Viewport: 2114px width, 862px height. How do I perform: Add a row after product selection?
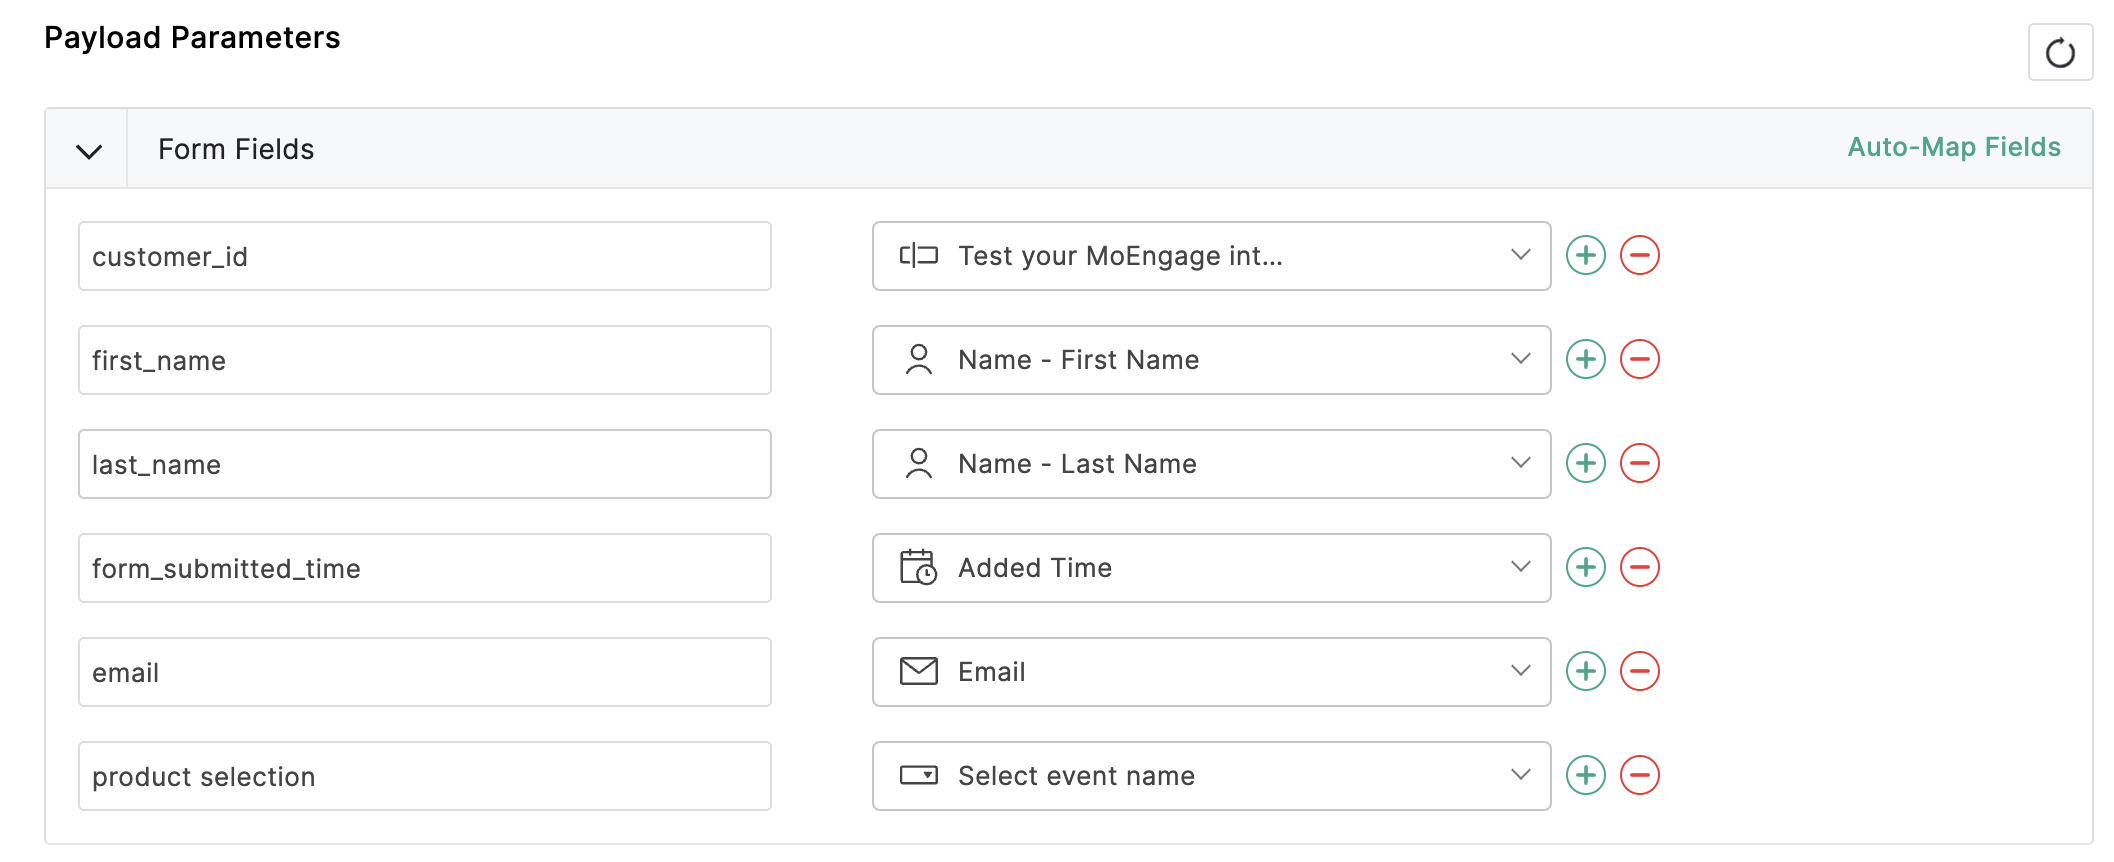(x=1585, y=776)
